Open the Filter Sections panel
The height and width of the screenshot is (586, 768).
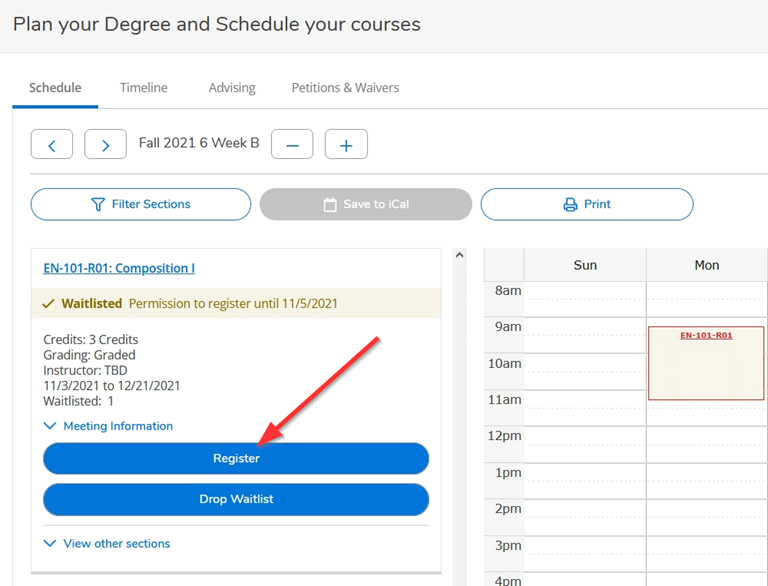141,204
